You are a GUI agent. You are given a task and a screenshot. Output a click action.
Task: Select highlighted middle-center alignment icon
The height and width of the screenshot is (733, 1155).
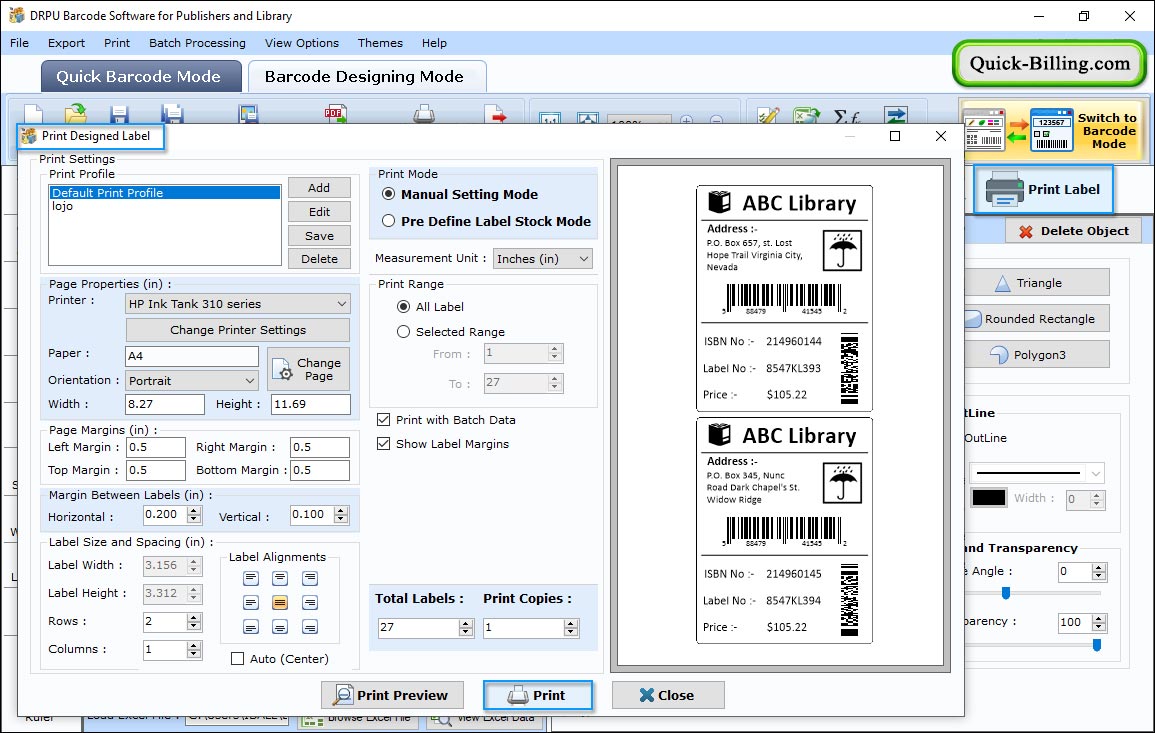coord(280,603)
